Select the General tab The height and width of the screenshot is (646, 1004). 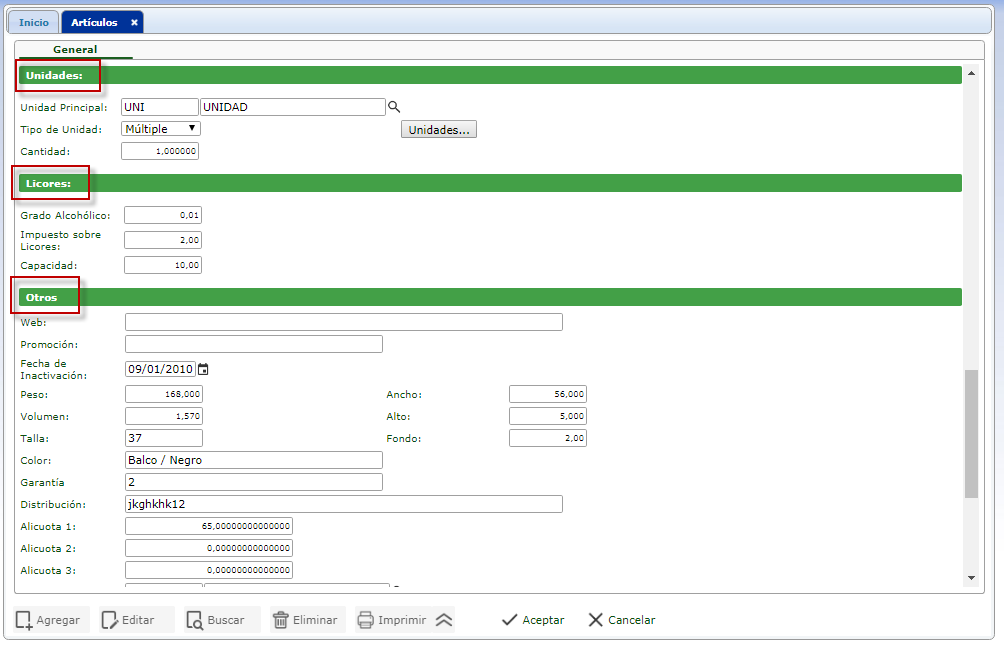75,49
